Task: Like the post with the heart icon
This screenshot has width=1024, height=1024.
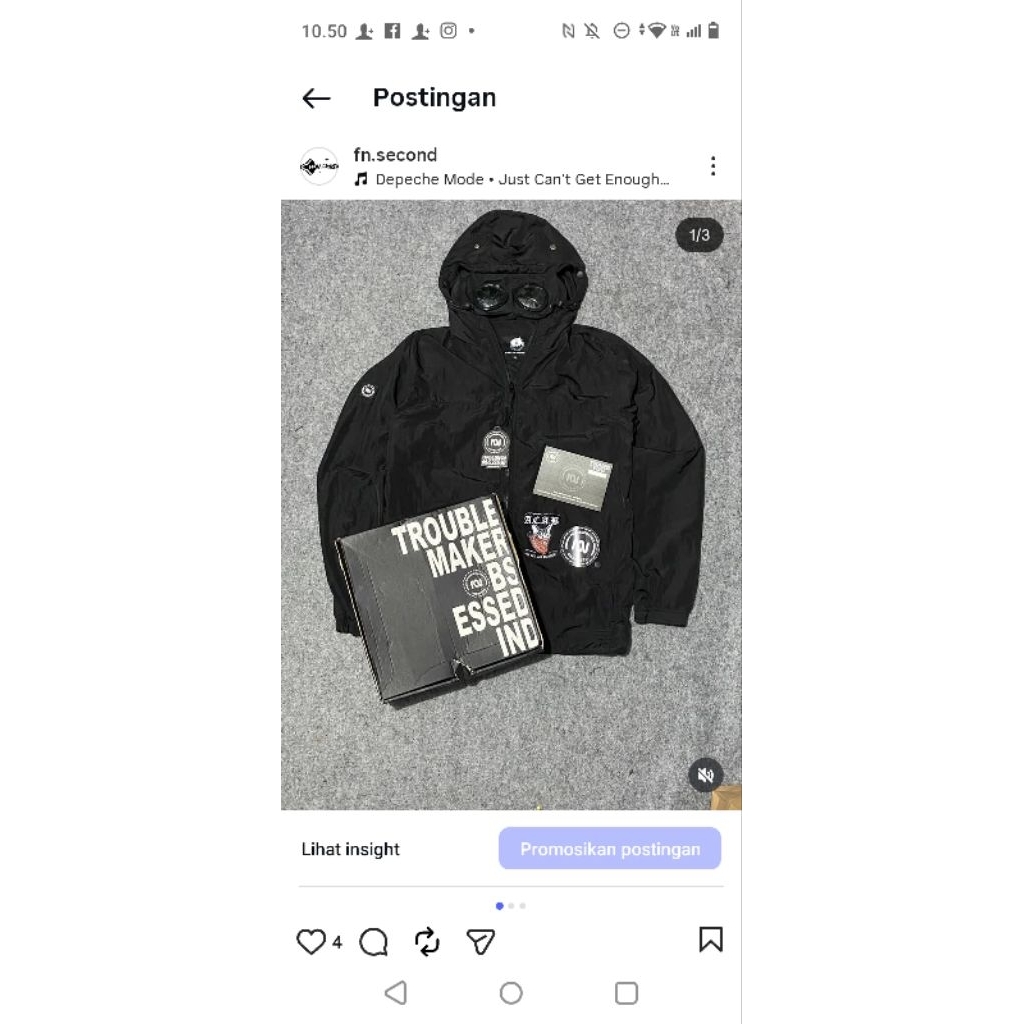Action: coord(311,941)
